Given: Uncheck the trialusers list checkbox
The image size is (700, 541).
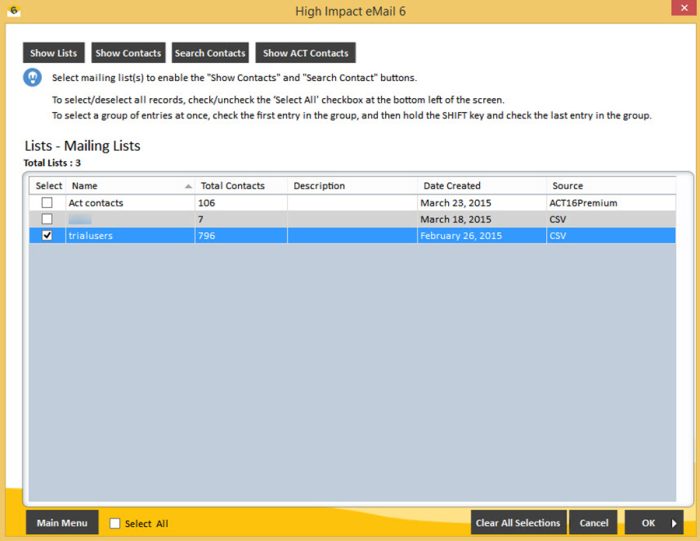Looking at the screenshot, I should click(x=47, y=235).
